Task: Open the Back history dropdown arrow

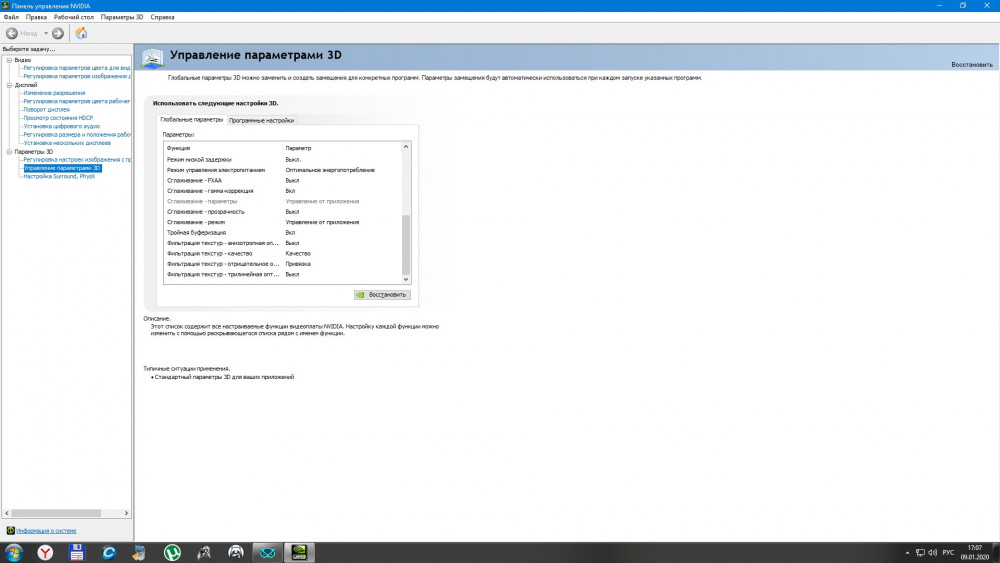Action: pyautogui.click(x=46, y=33)
